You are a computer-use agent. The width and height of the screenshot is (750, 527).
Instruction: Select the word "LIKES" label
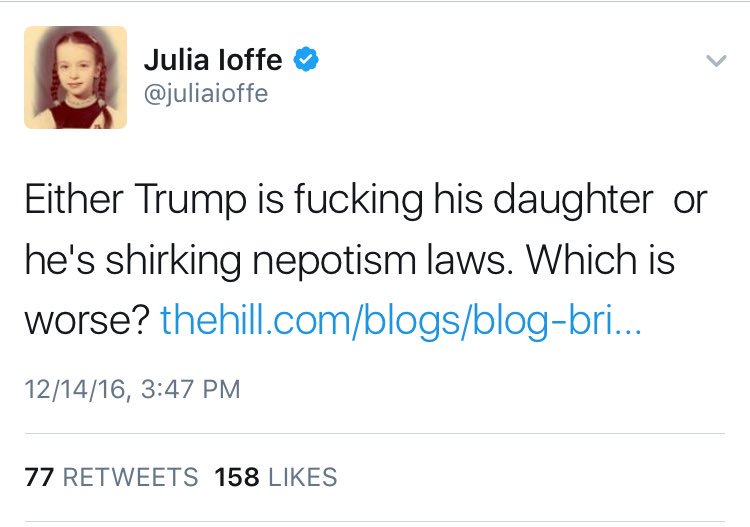coord(301,477)
